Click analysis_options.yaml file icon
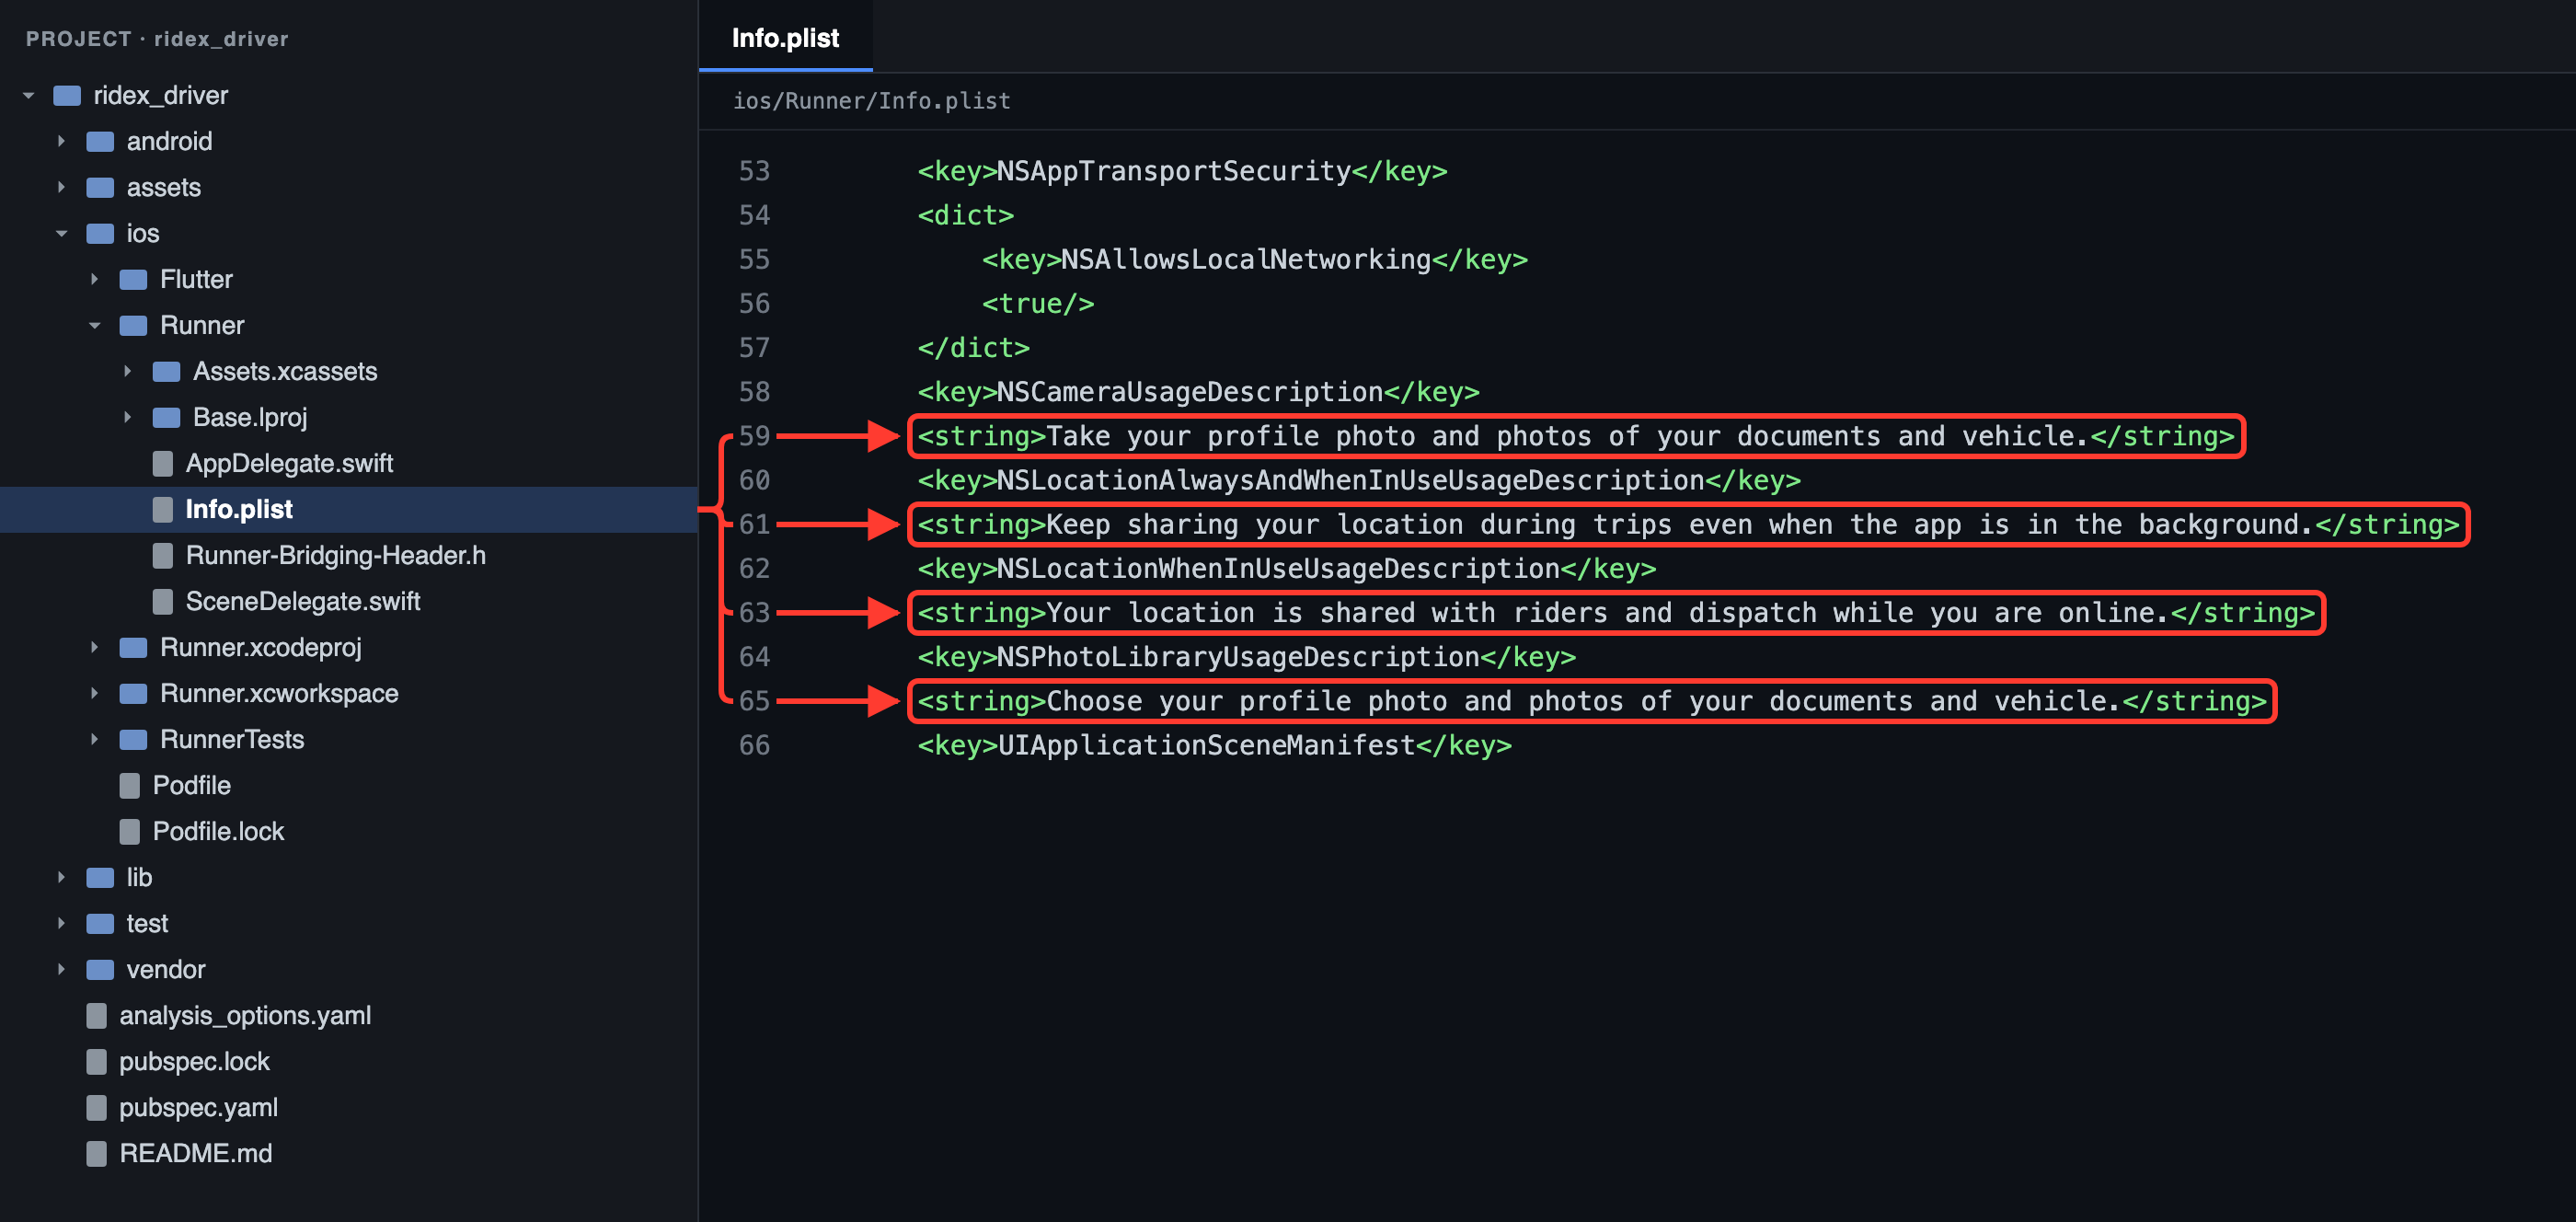Image resolution: width=2576 pixels, height=1222 pixels. (x=97, y=1016)
